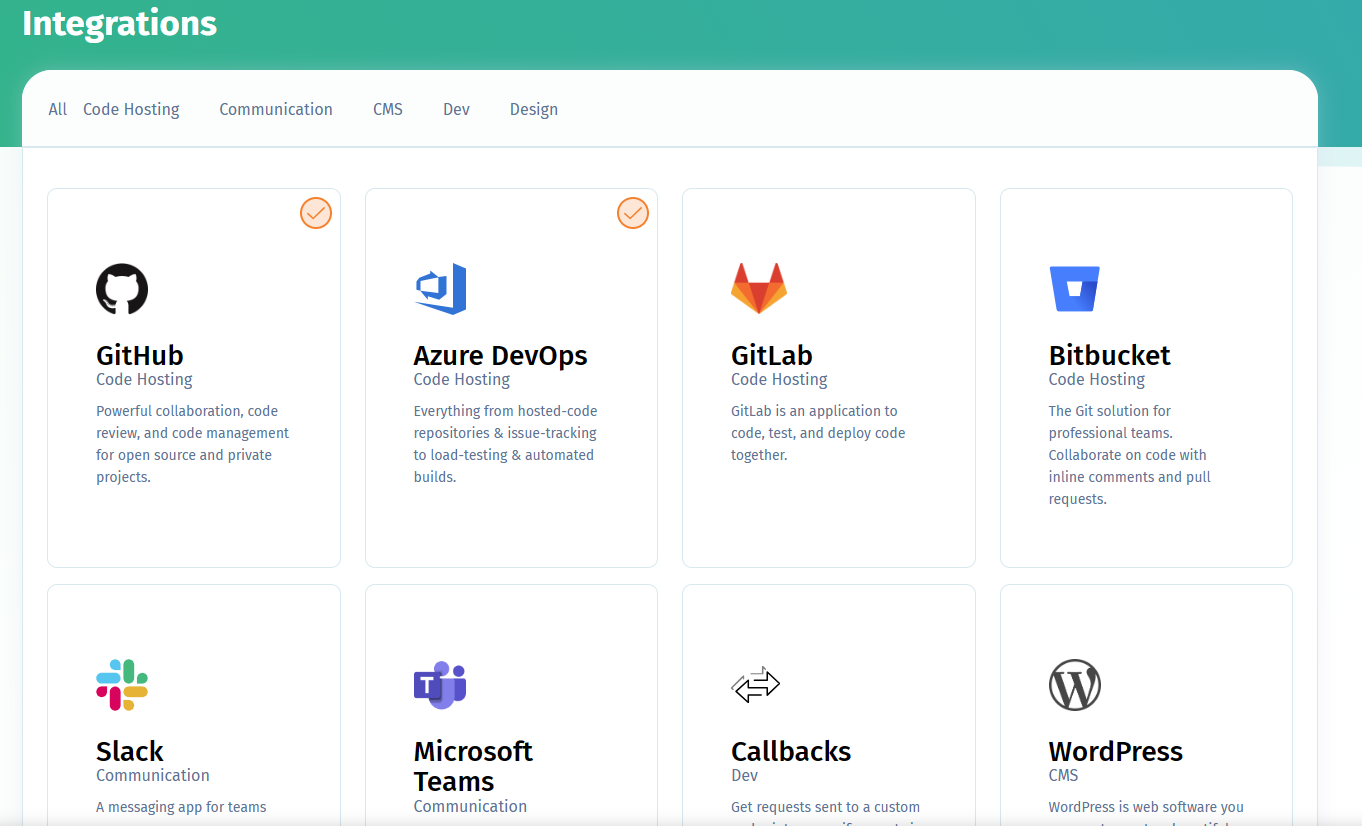1362x826 pixels.
Task: Switch to the All filter tab
Action: (57, 109)
